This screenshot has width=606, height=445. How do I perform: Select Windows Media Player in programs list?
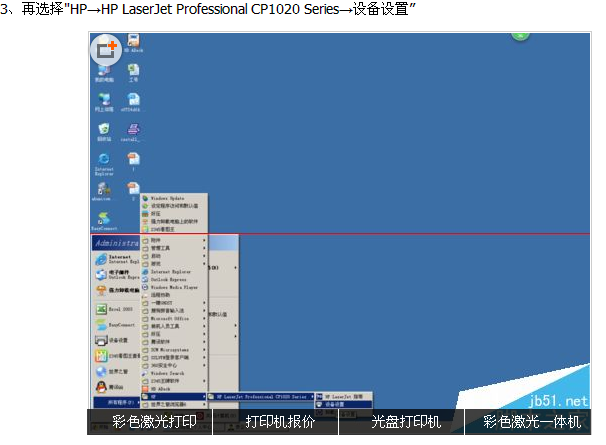pos(174,287)
